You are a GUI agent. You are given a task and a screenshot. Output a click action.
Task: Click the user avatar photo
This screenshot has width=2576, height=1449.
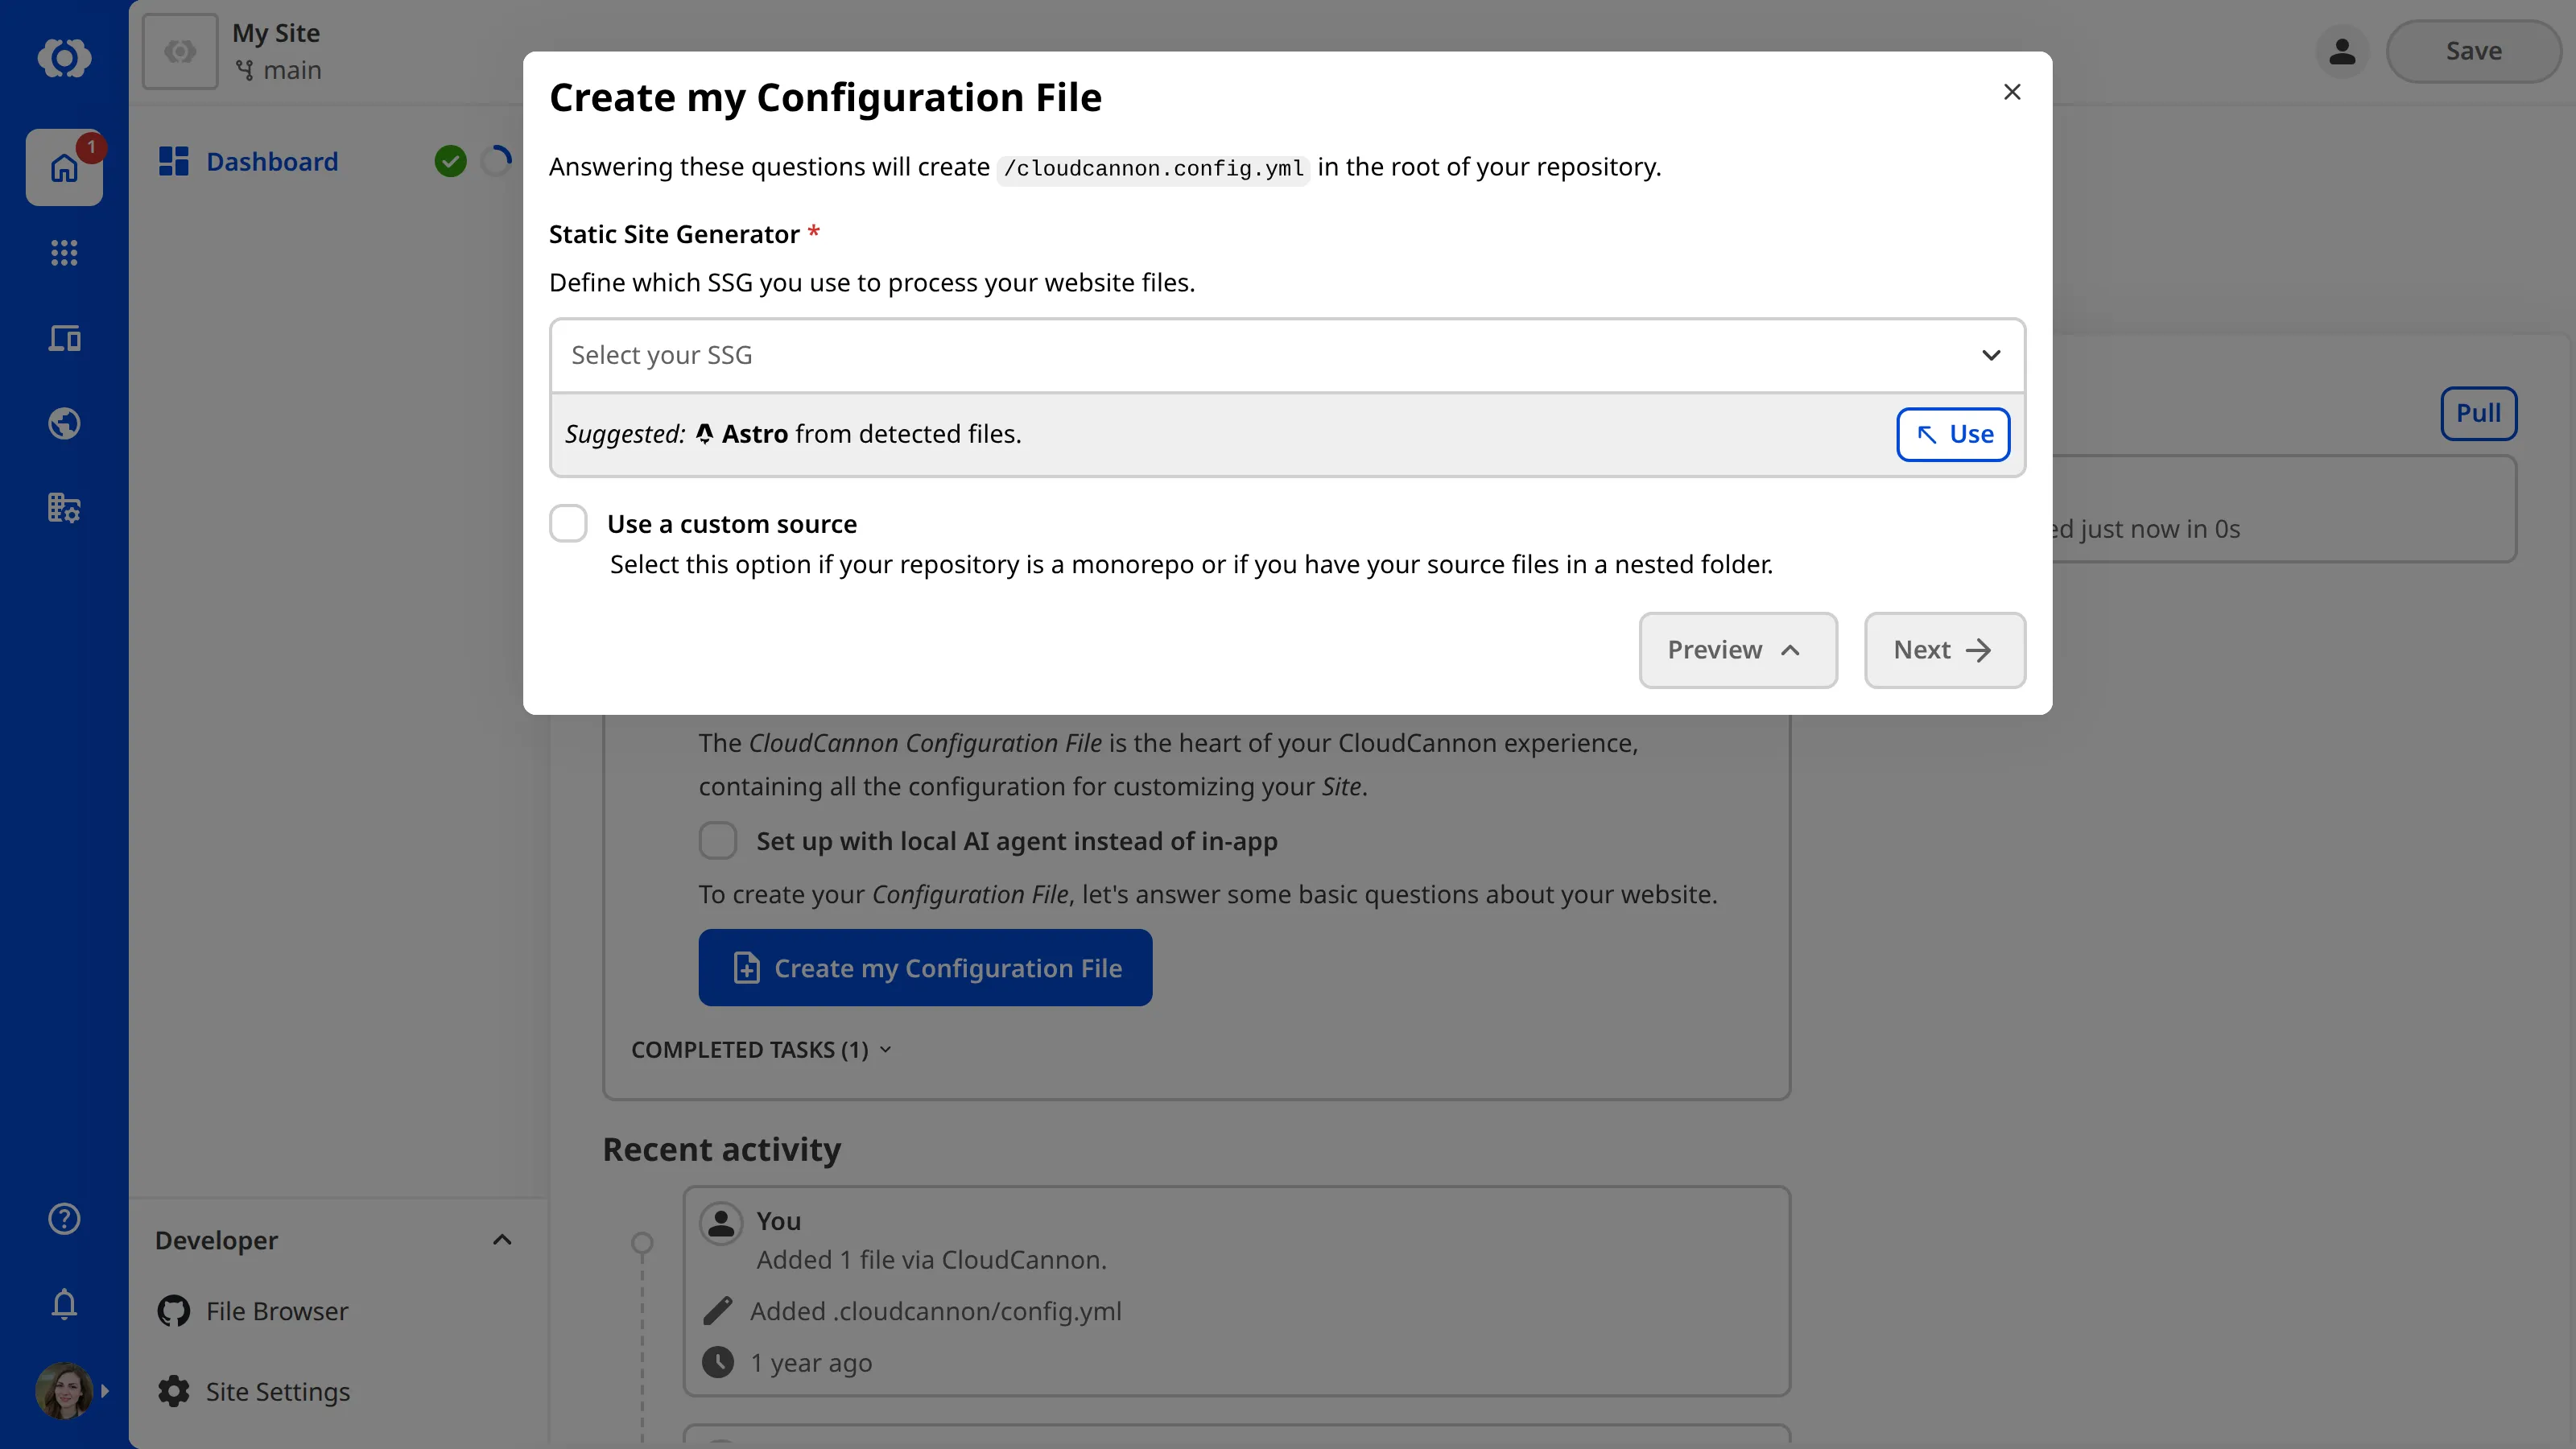tap(64, 1391)
